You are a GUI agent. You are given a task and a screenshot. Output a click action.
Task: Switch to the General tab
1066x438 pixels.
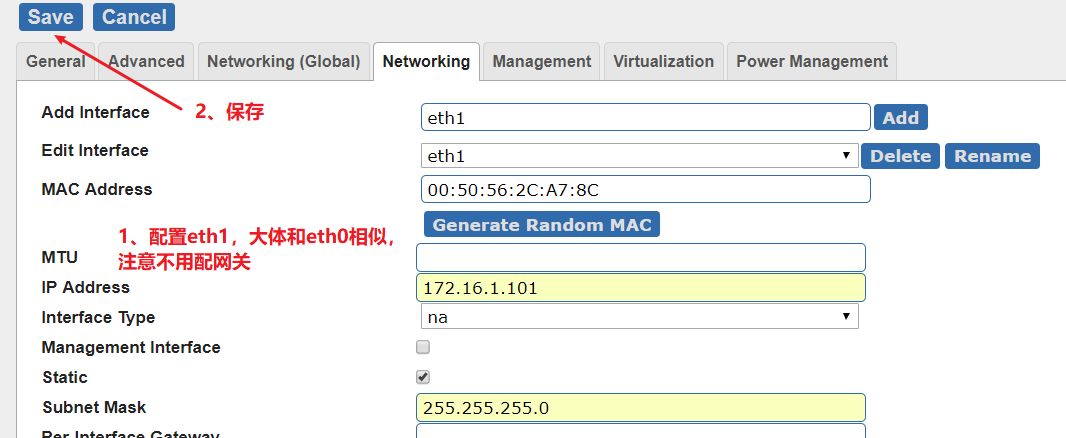point(56,61)
